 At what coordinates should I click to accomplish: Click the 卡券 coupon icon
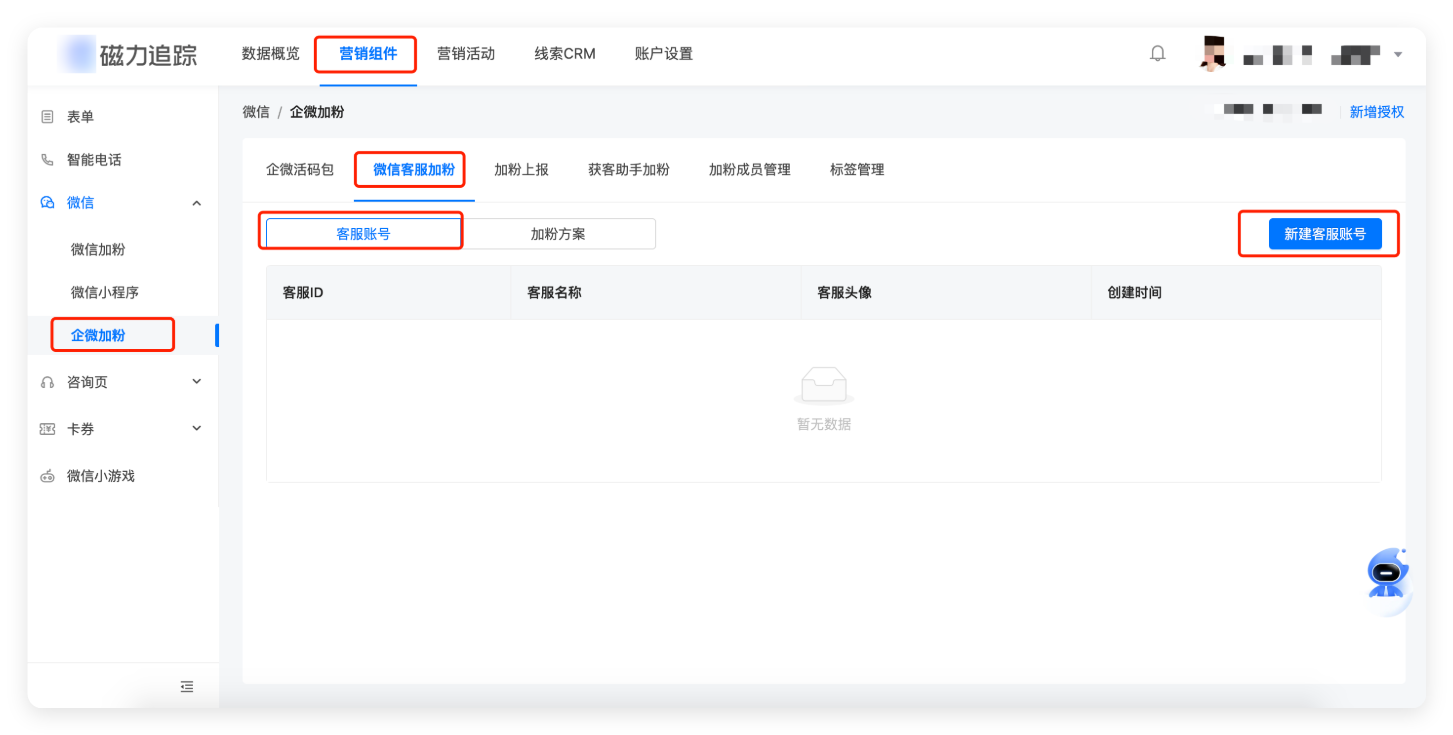click(x=47, y=429)
